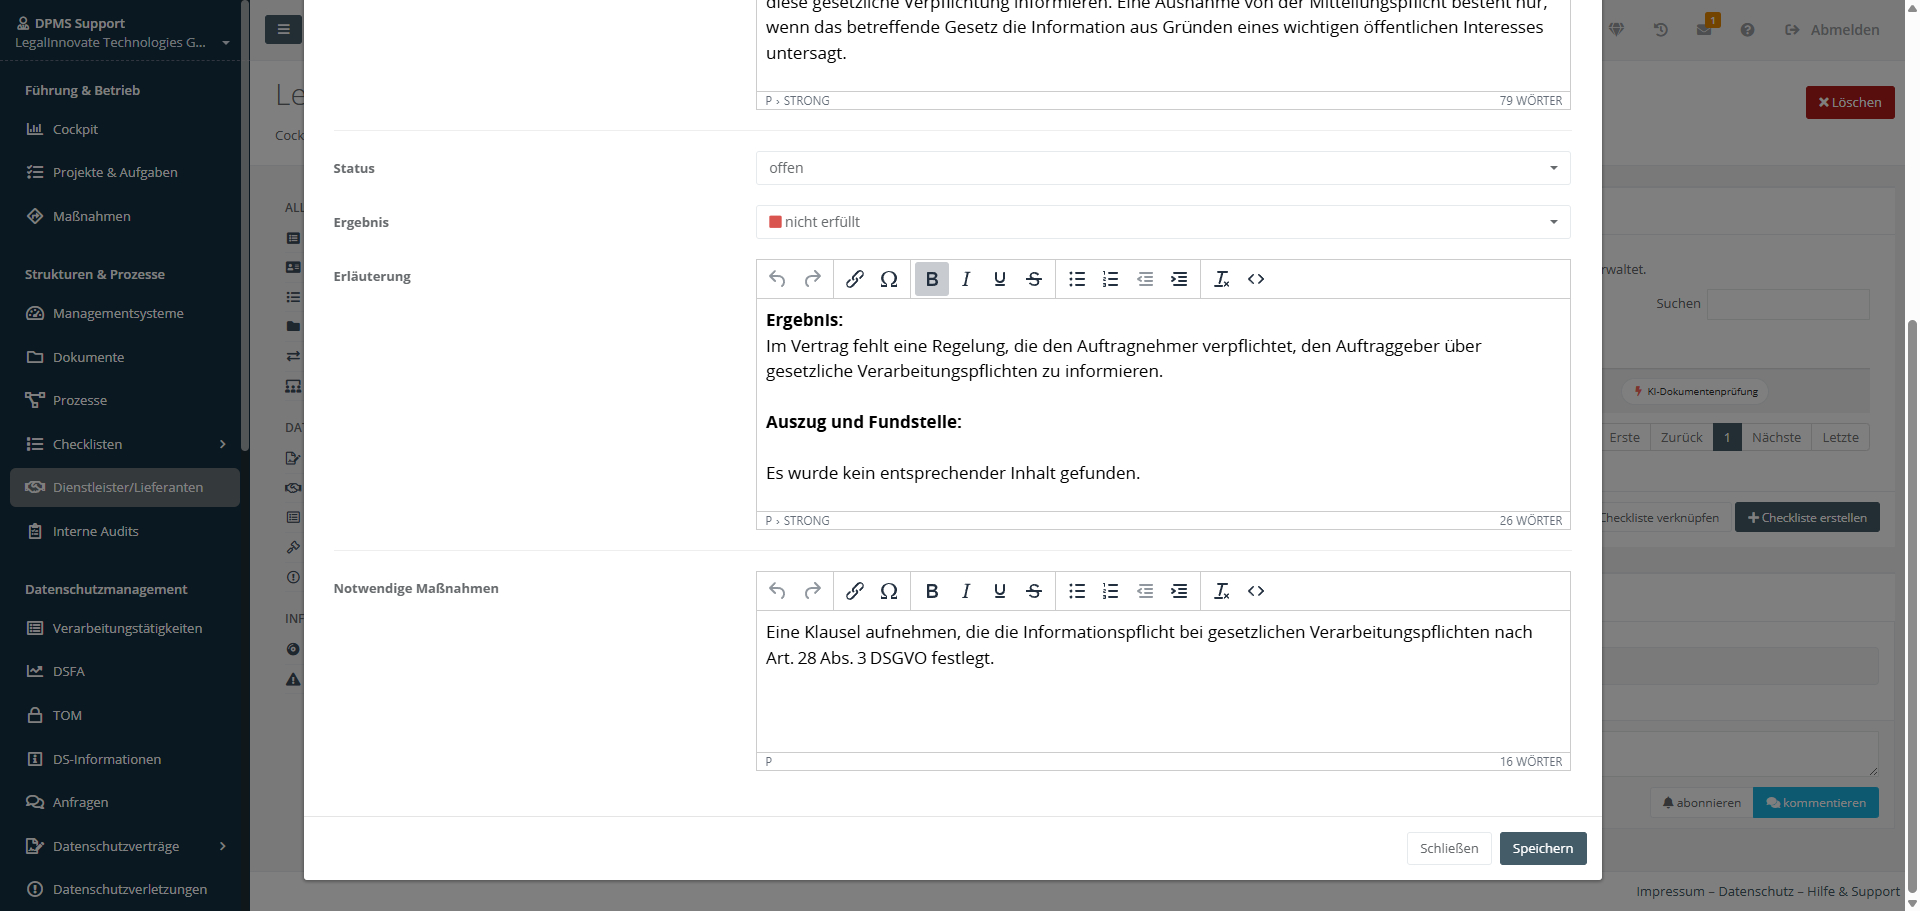Screen dimensions: 1920x911
Task: Open the Ergebnis dropdown showing nicht erfüllt
Action: pyautogui.click(x=1162, y=222)
